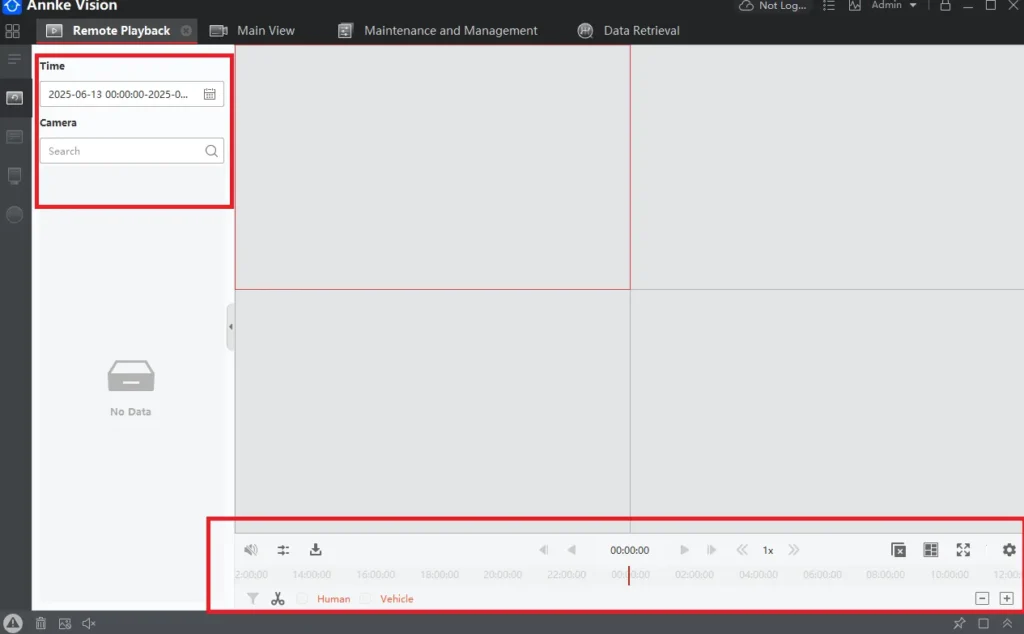Speed up playback with the double-right arrows
1024x634 pixels.
(793, 550)
